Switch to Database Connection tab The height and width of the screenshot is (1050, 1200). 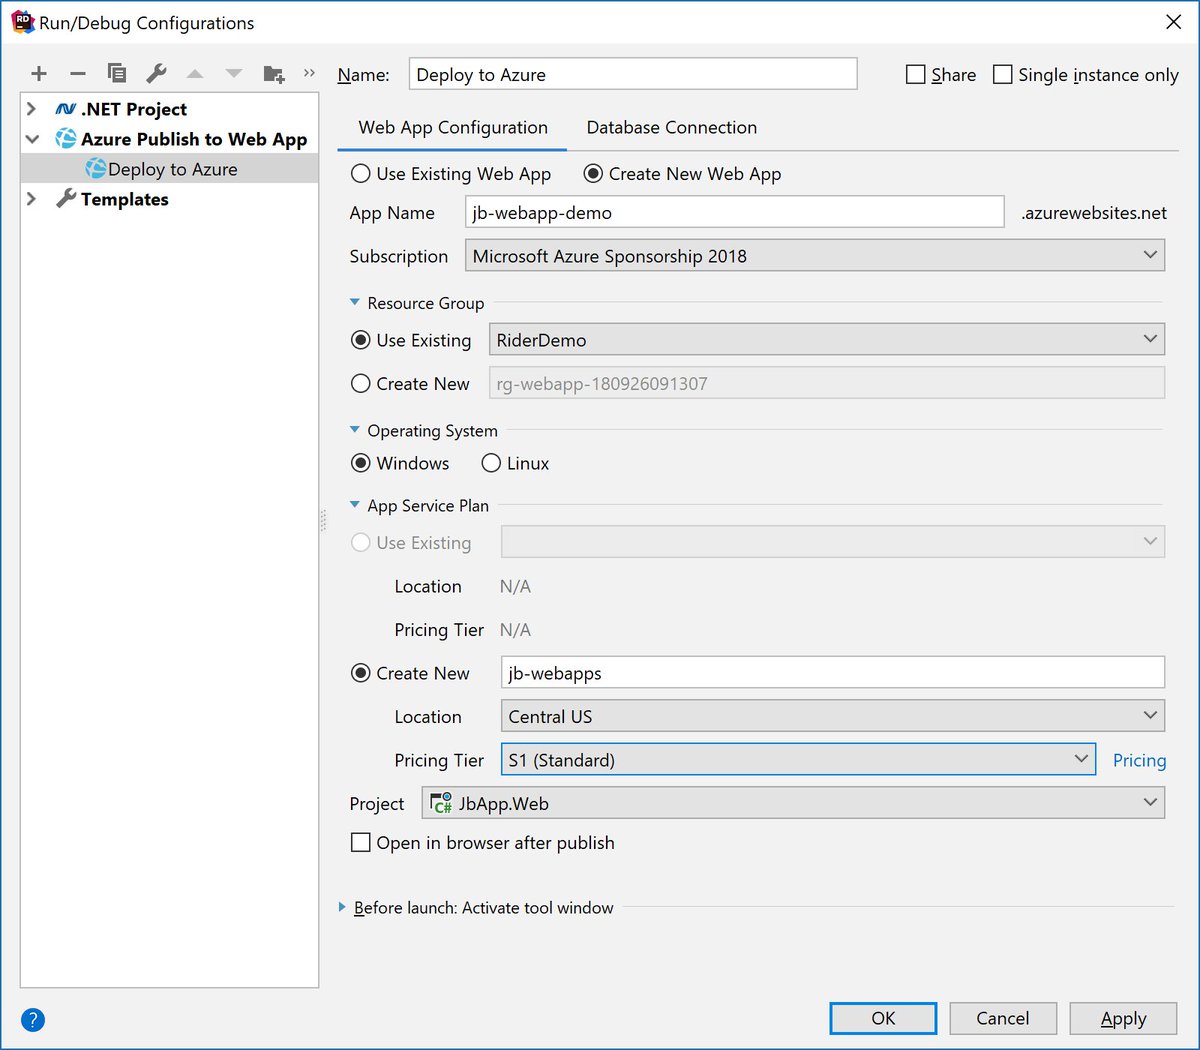point(672,127)
